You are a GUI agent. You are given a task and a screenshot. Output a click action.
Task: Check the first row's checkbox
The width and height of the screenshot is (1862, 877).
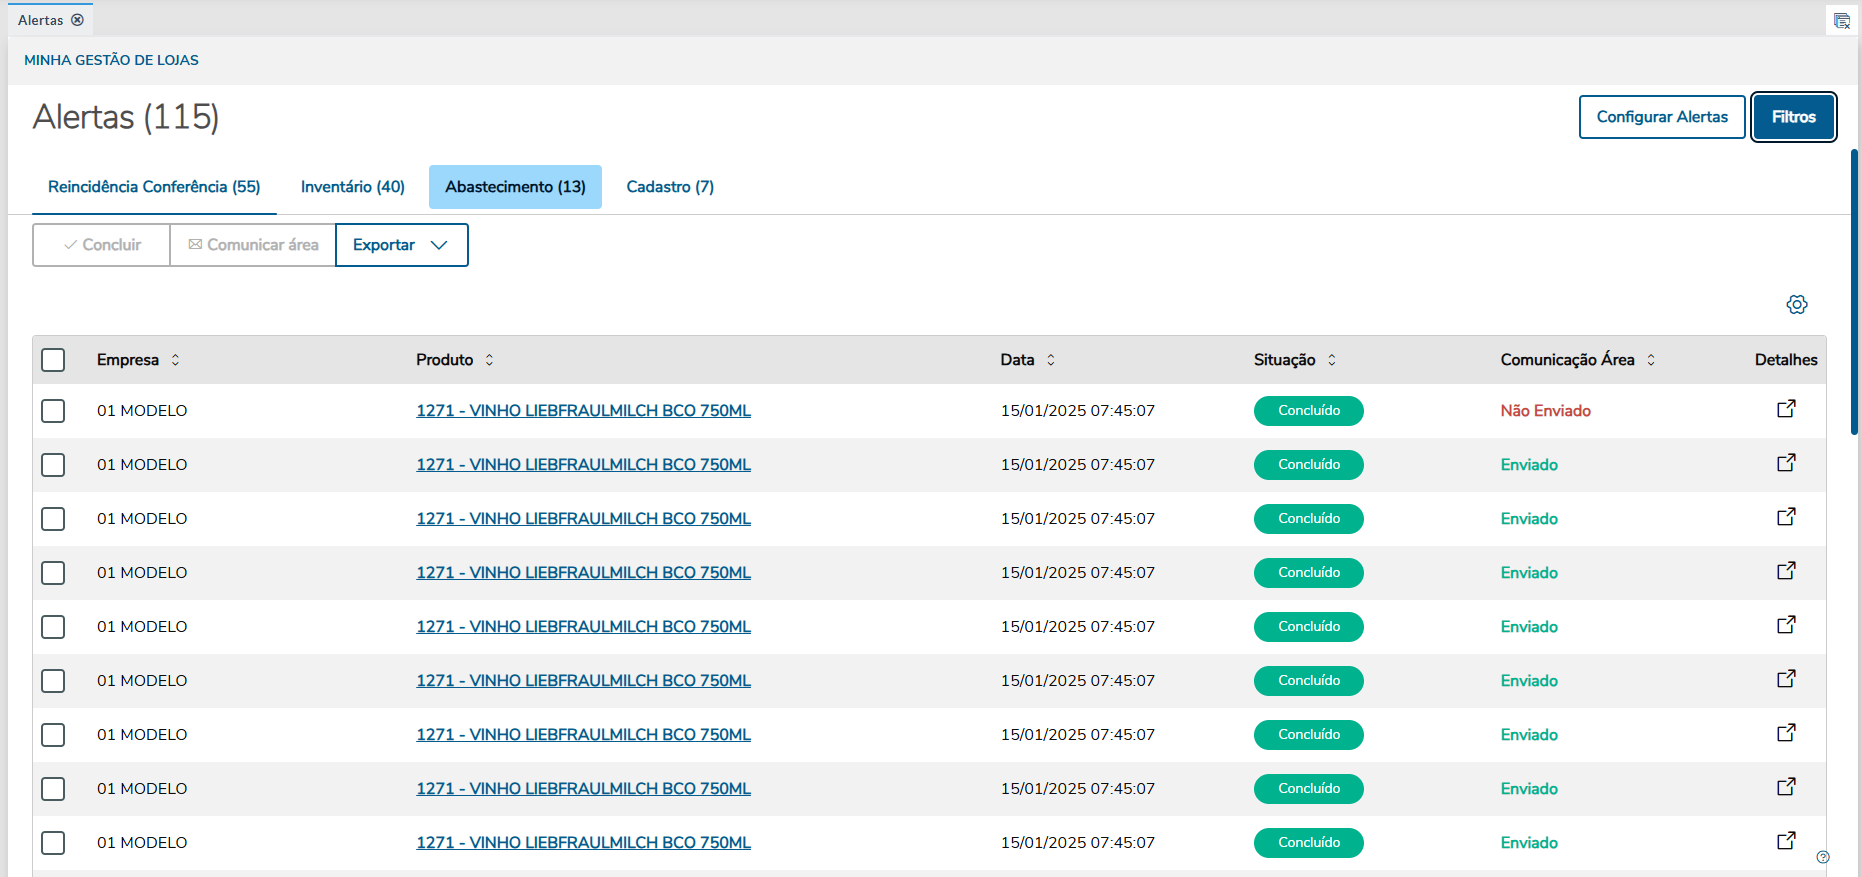53,411
